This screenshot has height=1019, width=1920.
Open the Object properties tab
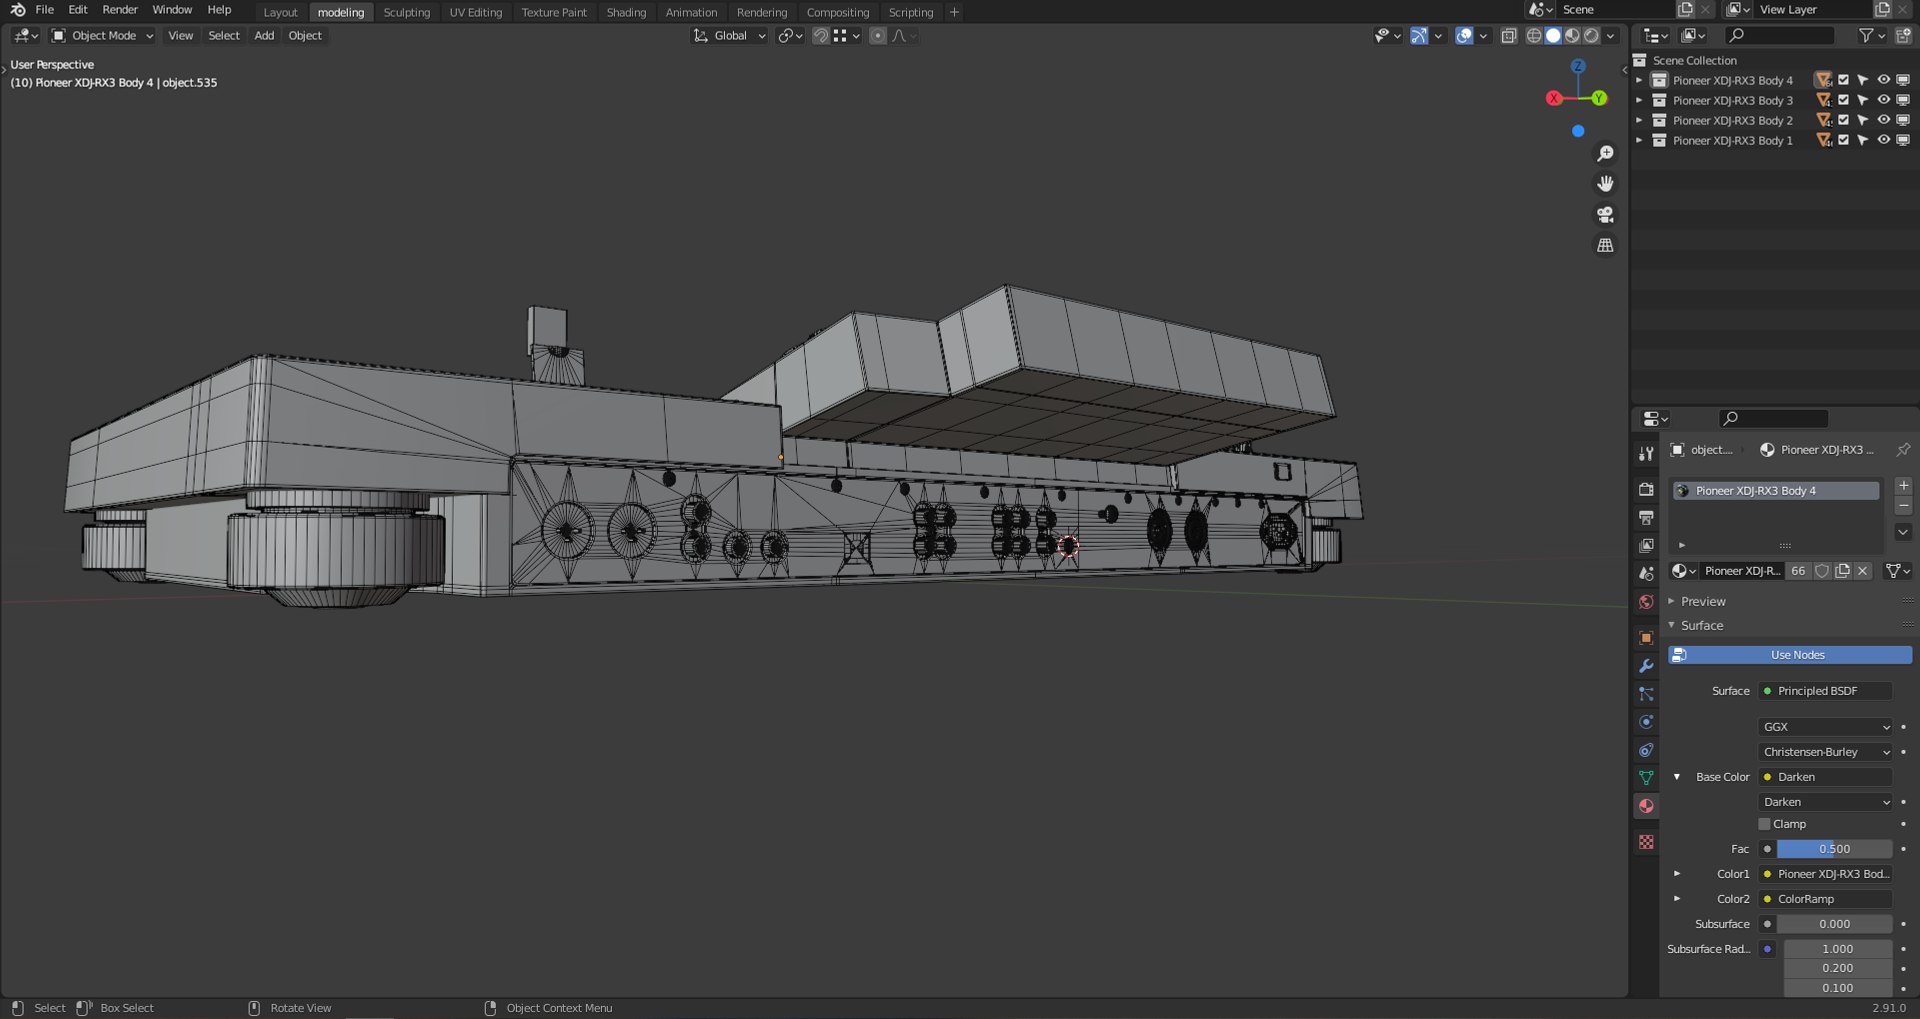pos(1646,637)
